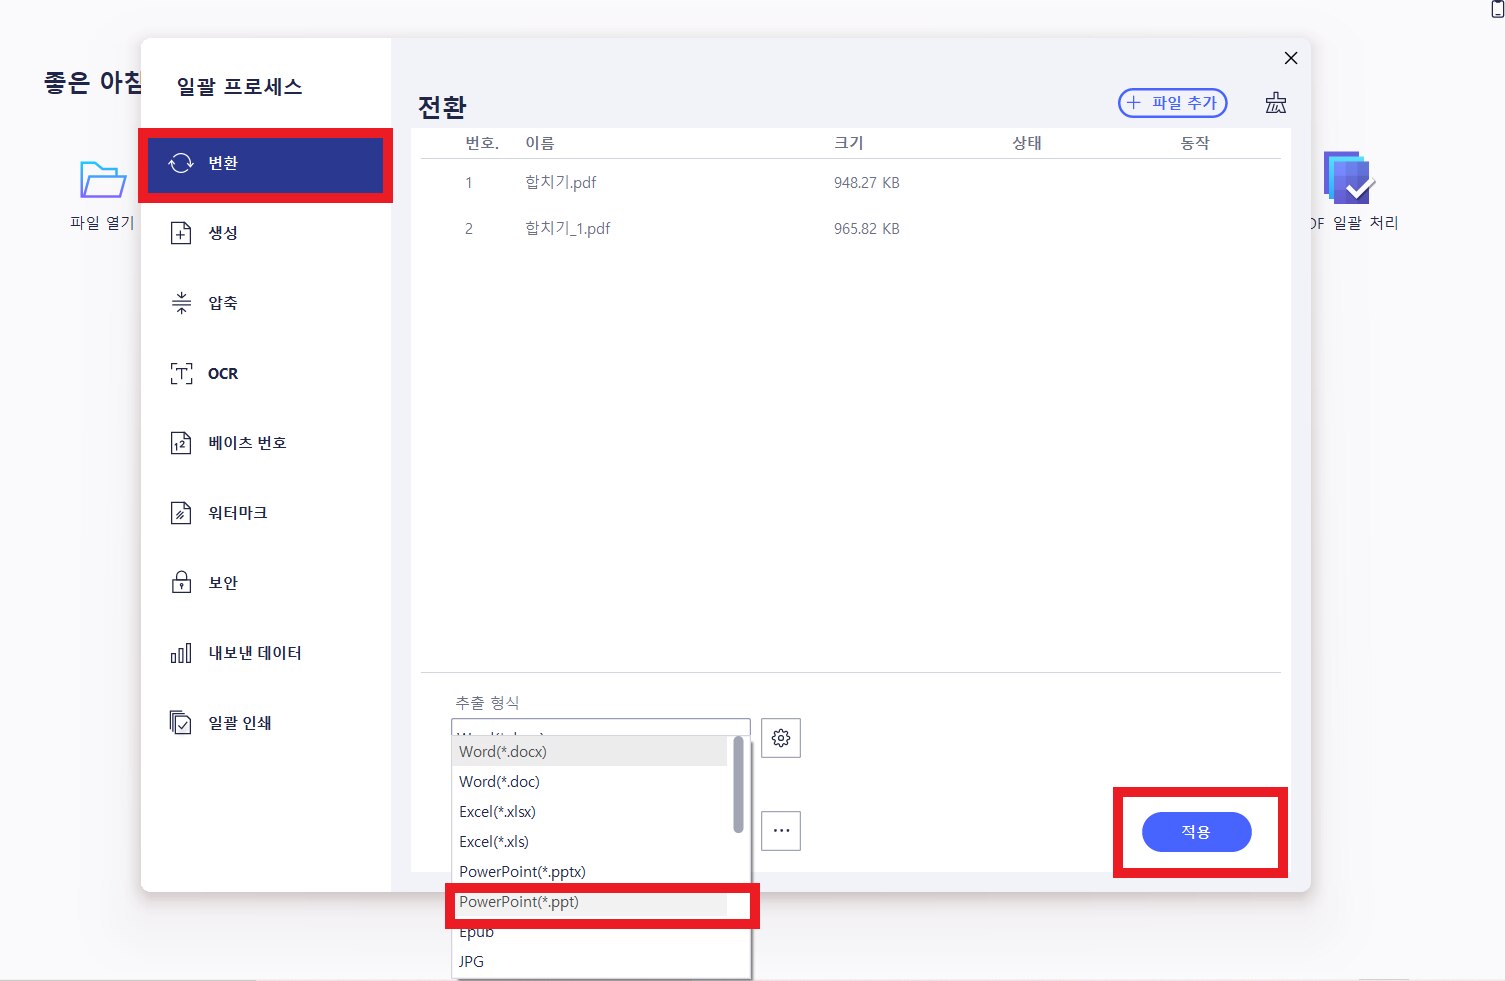
Task: Click the clear list broom icon
Action: click(1275, 103)
